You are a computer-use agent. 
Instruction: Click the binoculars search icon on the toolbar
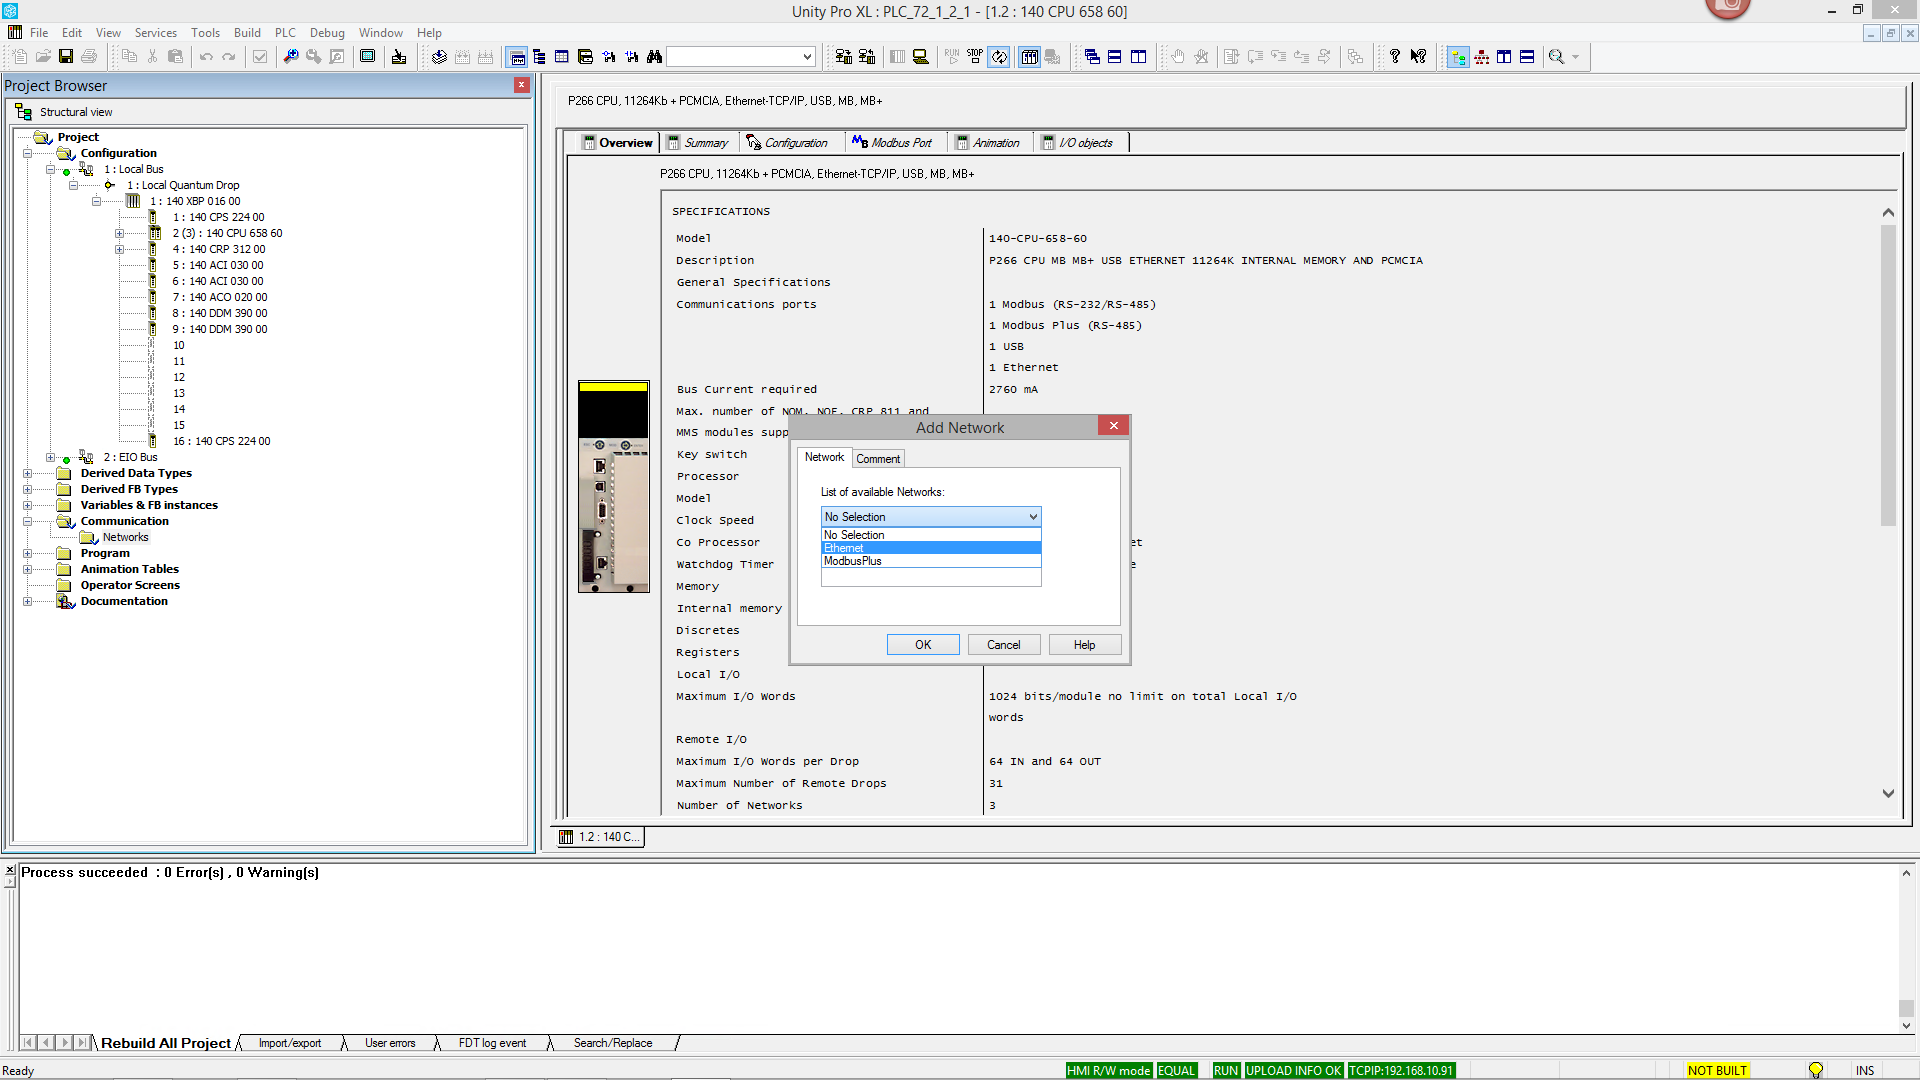(654, 57)
